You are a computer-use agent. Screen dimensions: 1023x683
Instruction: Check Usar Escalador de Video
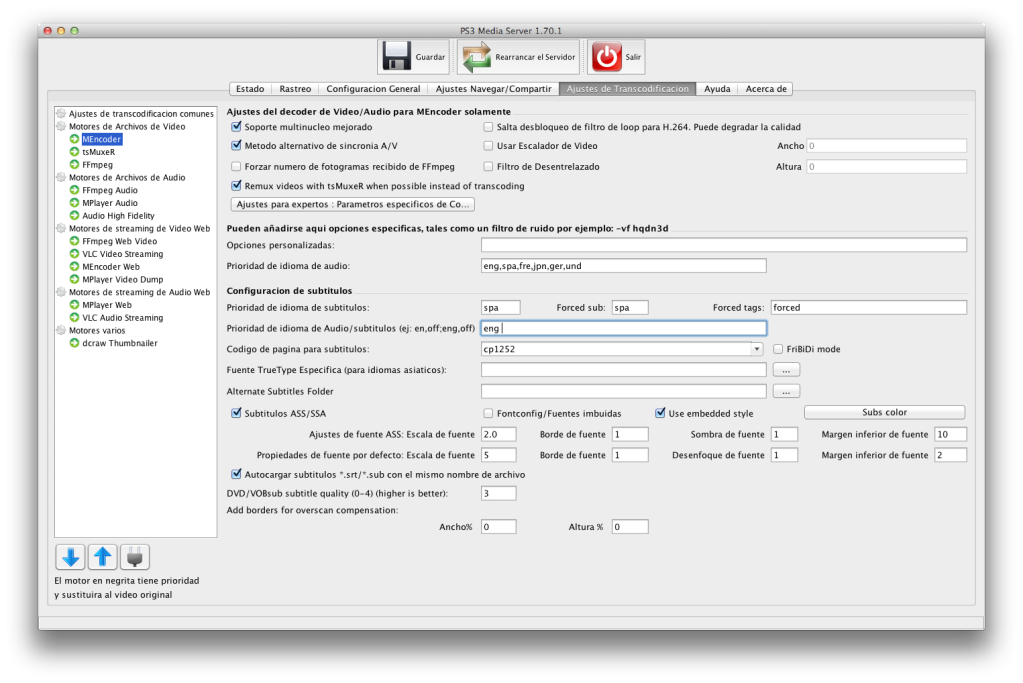[488, 145]
